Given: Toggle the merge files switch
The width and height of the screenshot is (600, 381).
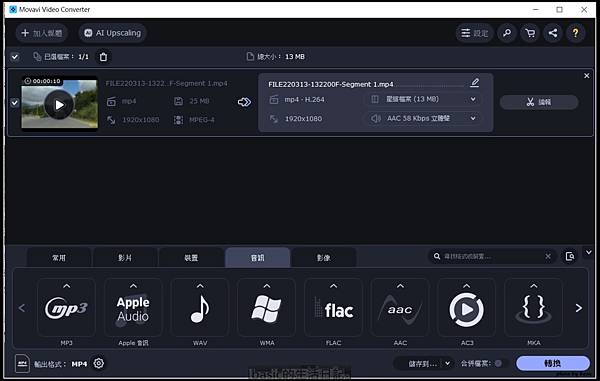Looking at the screenshot, I should pyautogui.click(x=498, y=364).
